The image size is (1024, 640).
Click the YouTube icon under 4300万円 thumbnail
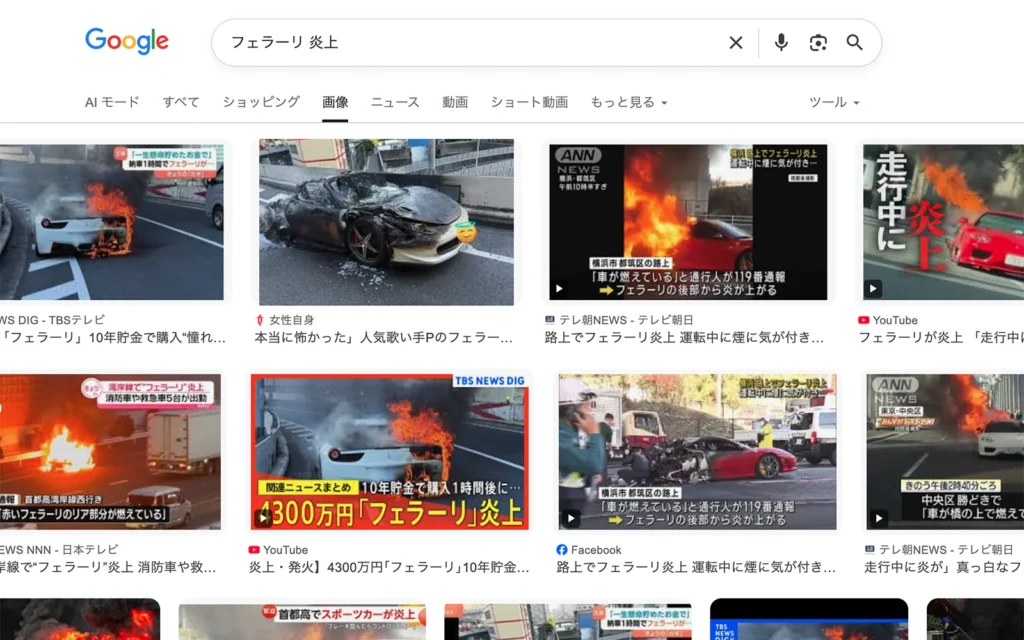pyautogui.click(x=254, y=550)
